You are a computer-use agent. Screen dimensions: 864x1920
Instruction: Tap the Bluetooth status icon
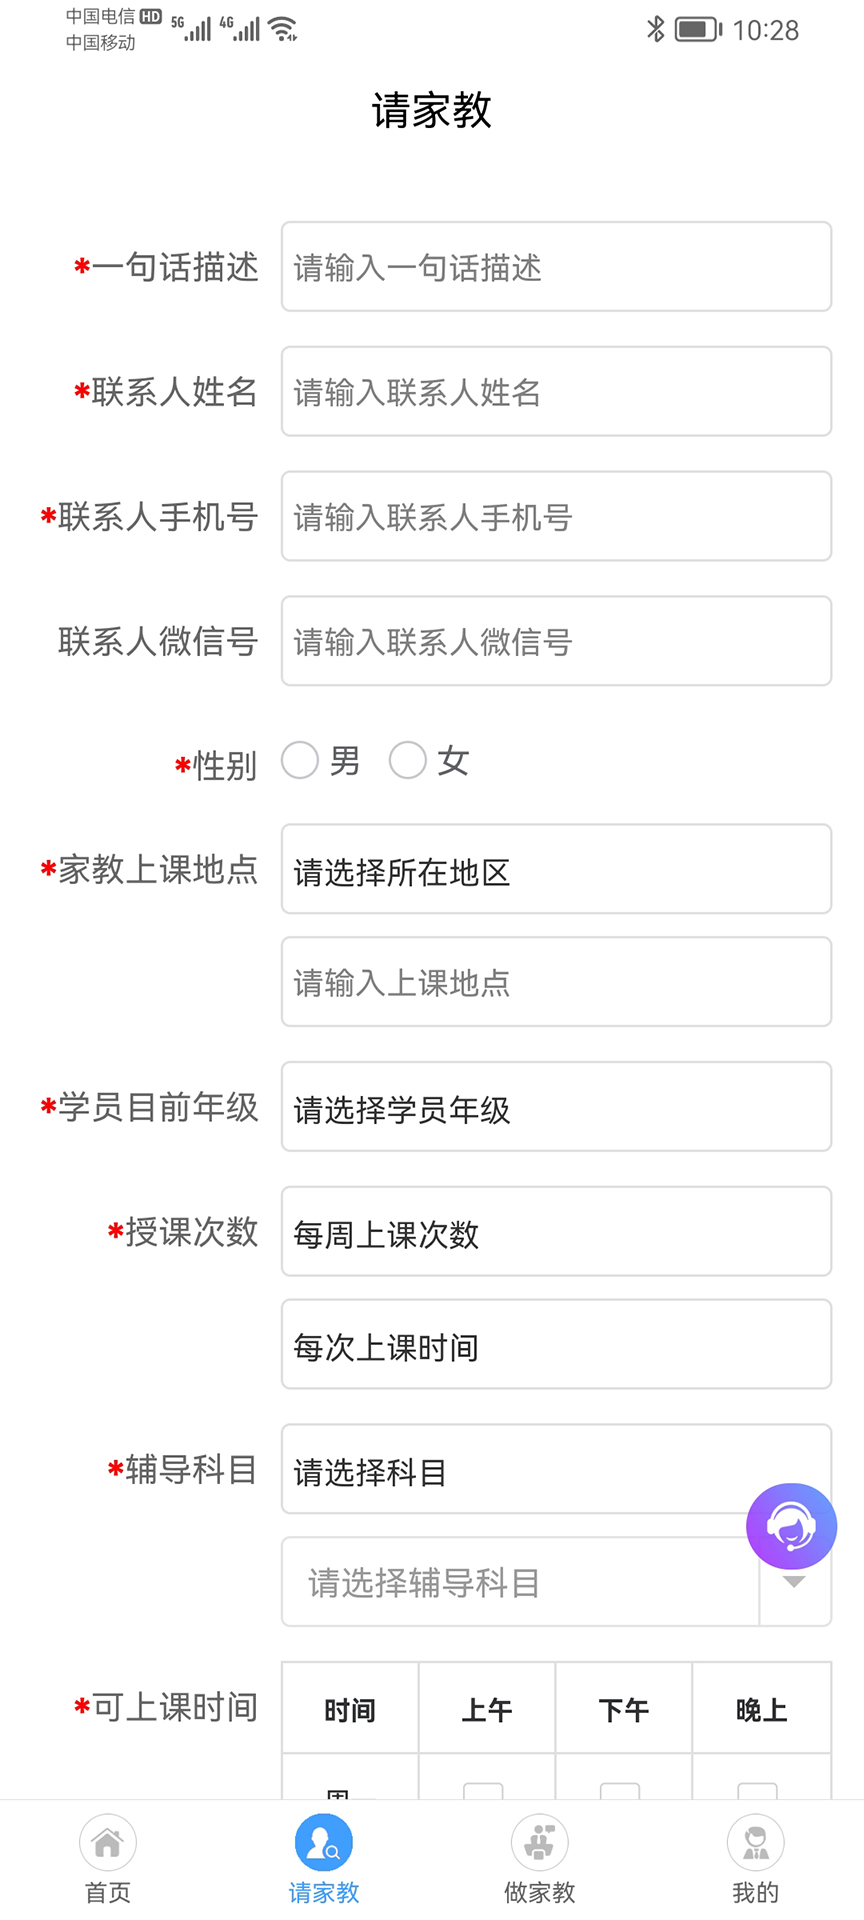point(656,29)
